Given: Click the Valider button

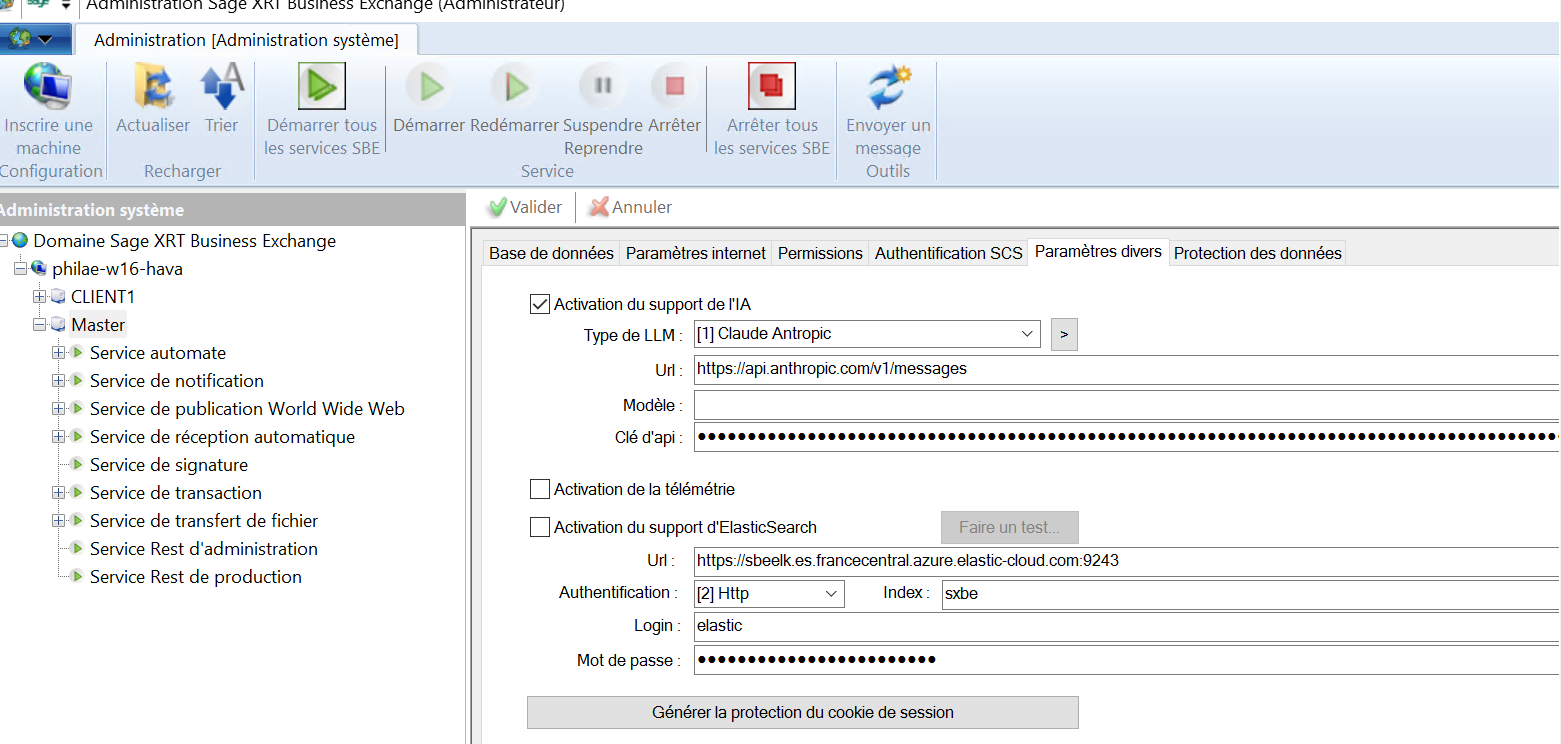Looking at the screenshot, I should tap(525, 207).
